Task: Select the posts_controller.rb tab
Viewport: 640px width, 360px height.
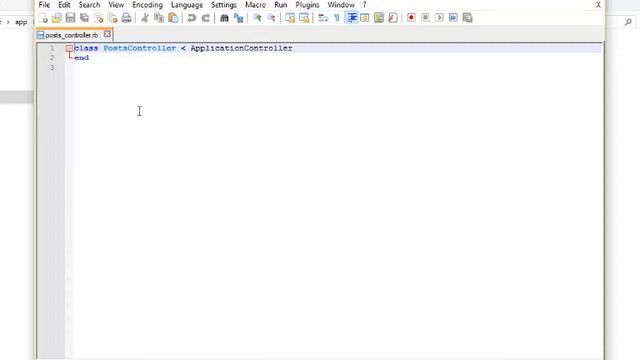Action: point(71,35)
